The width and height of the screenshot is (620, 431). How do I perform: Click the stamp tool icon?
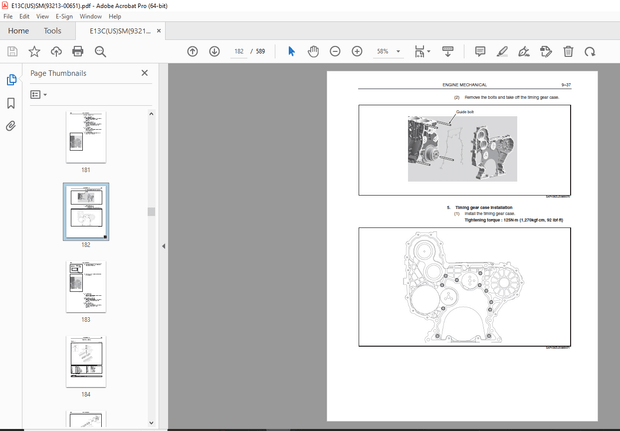pos(546,51)
